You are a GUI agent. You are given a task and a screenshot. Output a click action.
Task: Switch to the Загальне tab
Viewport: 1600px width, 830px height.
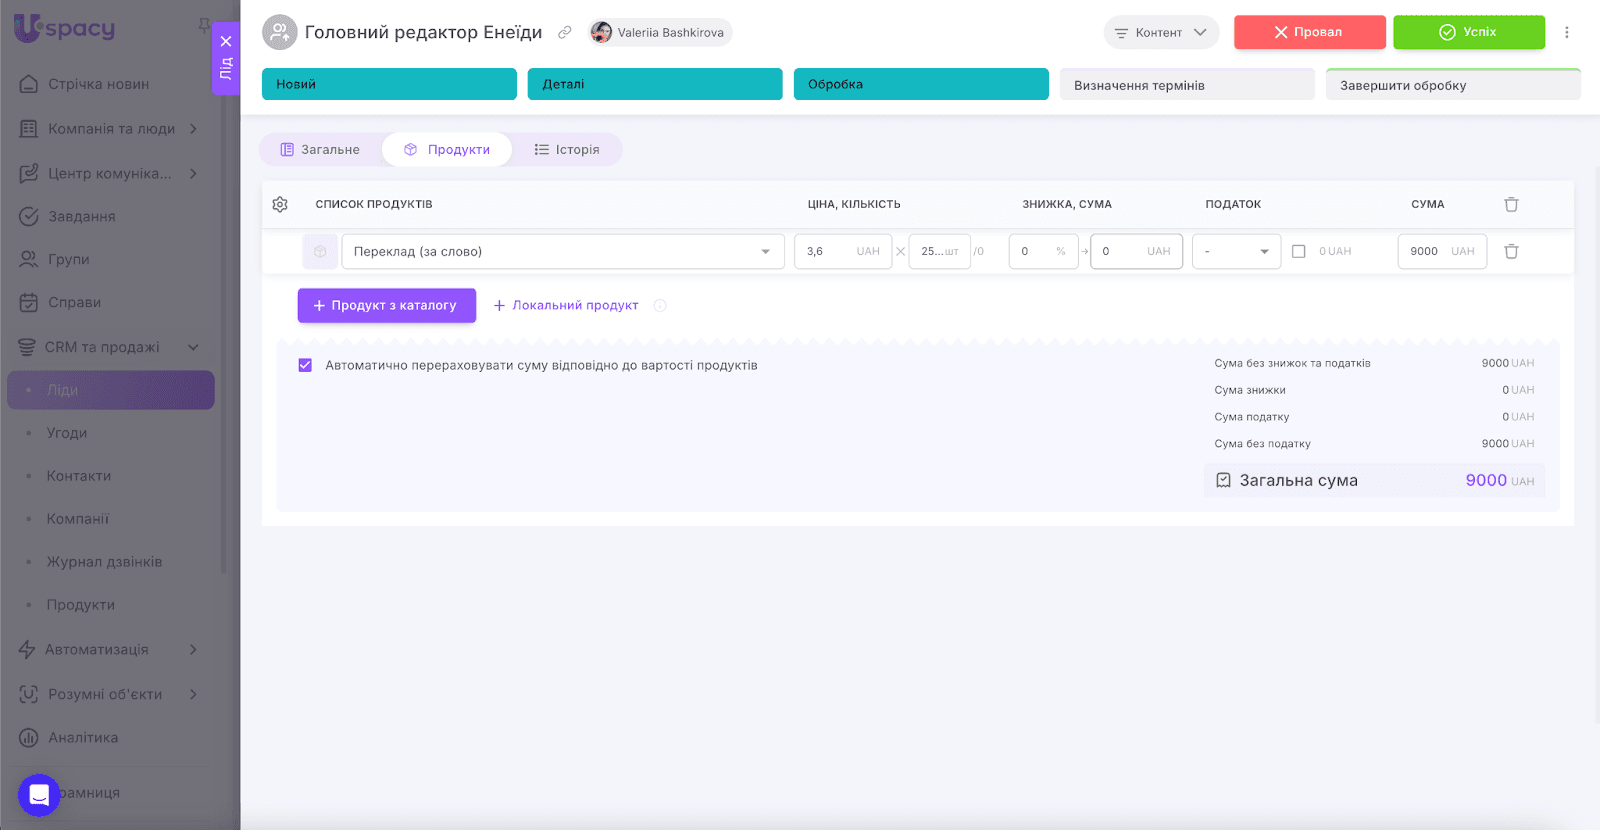click(x=320, y=150)
